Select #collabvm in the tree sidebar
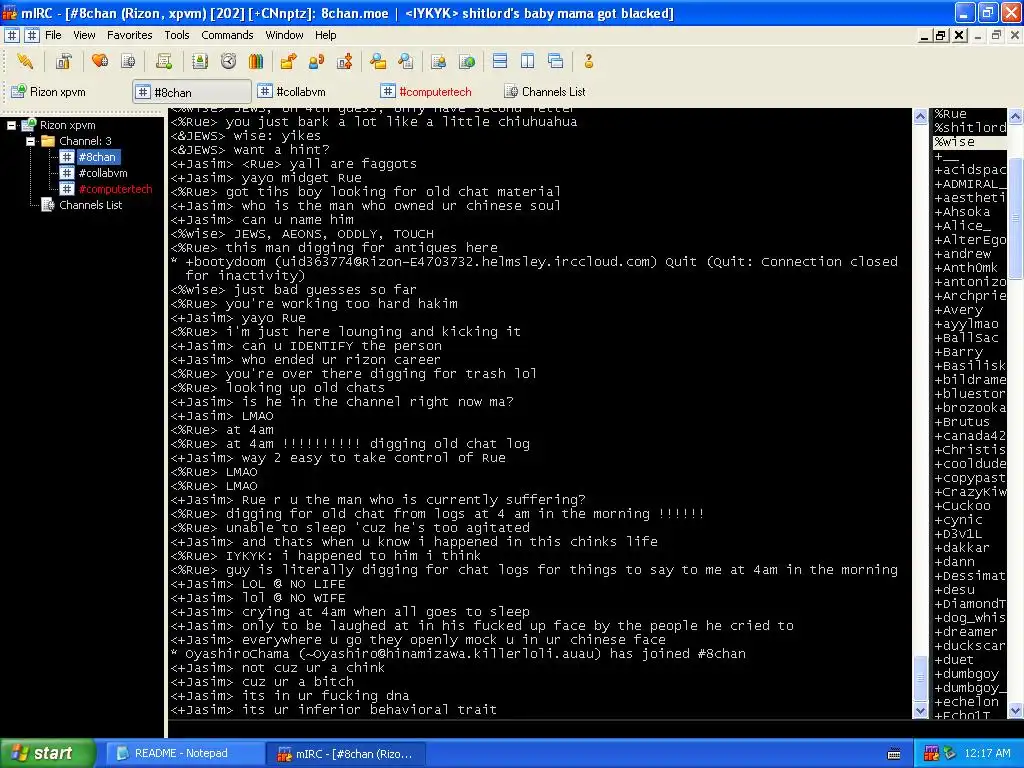 click(x=103, y=173)
